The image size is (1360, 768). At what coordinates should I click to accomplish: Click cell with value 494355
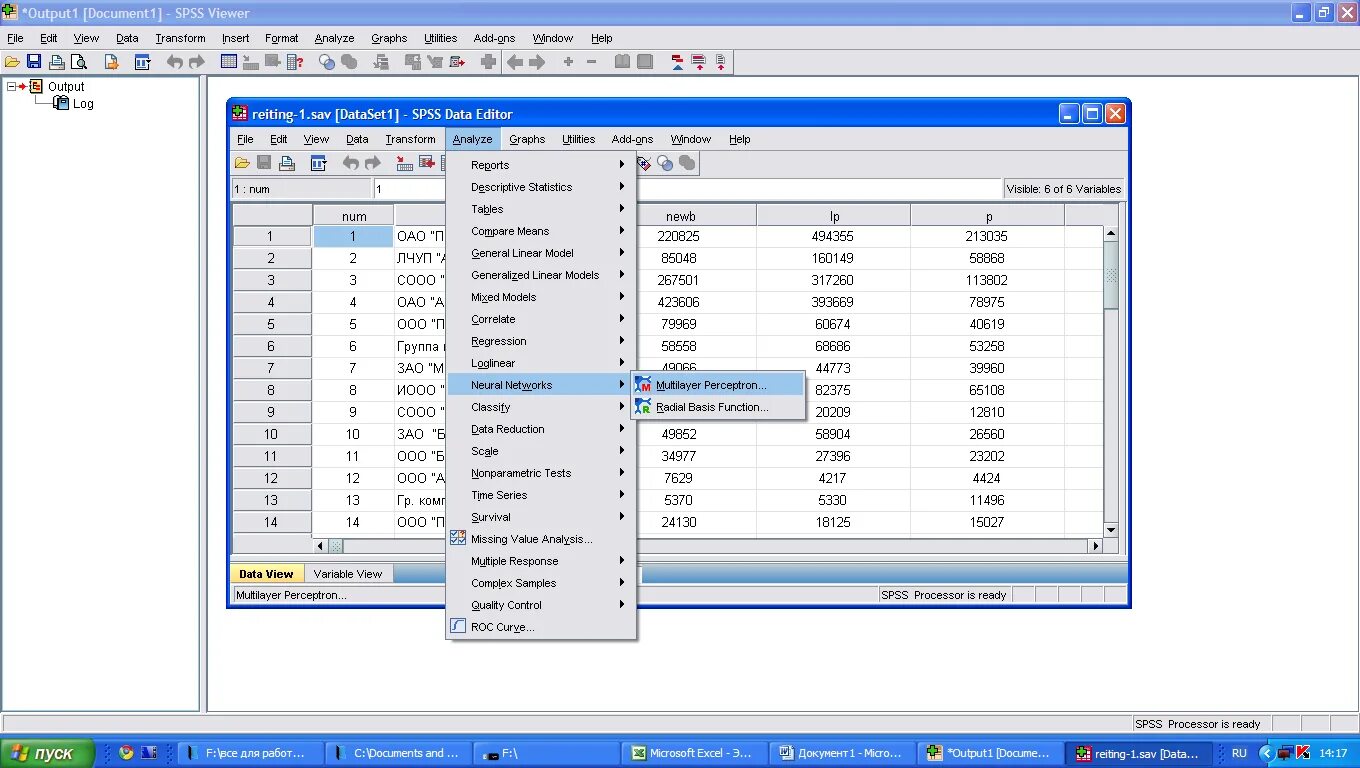[833, 236]
